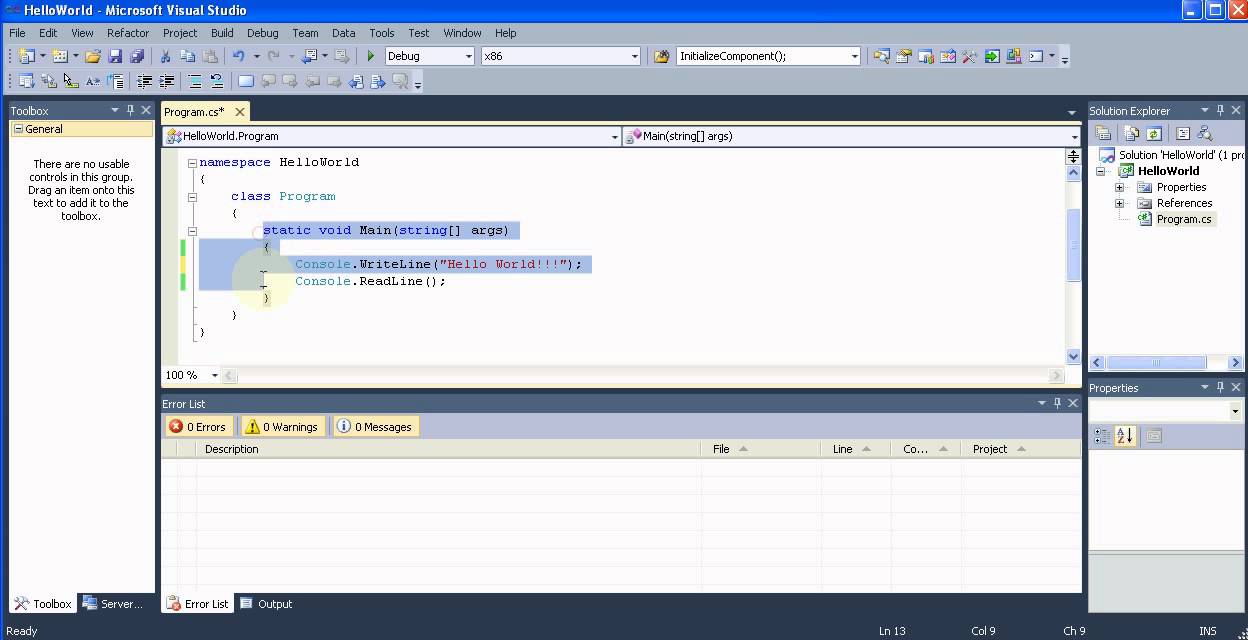Toggle auto-hide pin on Solution Explorer panel

[x=1220, y=110]
